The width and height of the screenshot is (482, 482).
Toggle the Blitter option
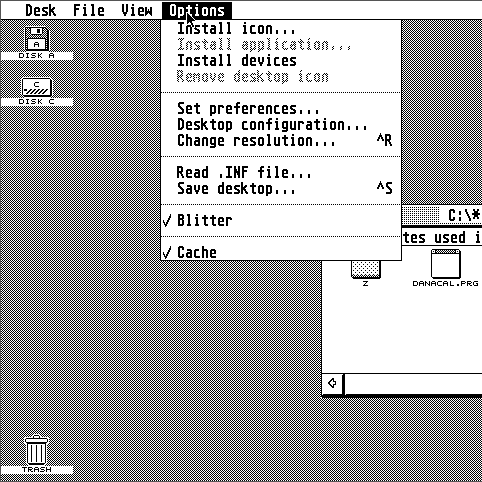tap(281, 221)
